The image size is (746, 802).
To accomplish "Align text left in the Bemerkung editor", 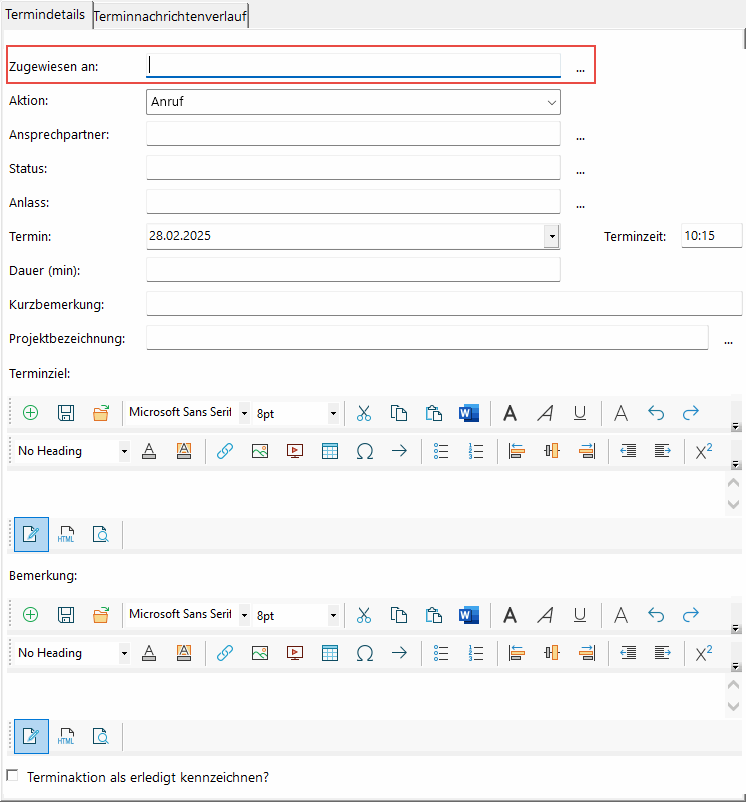I will pyautogui.click(x=517, y=653).
